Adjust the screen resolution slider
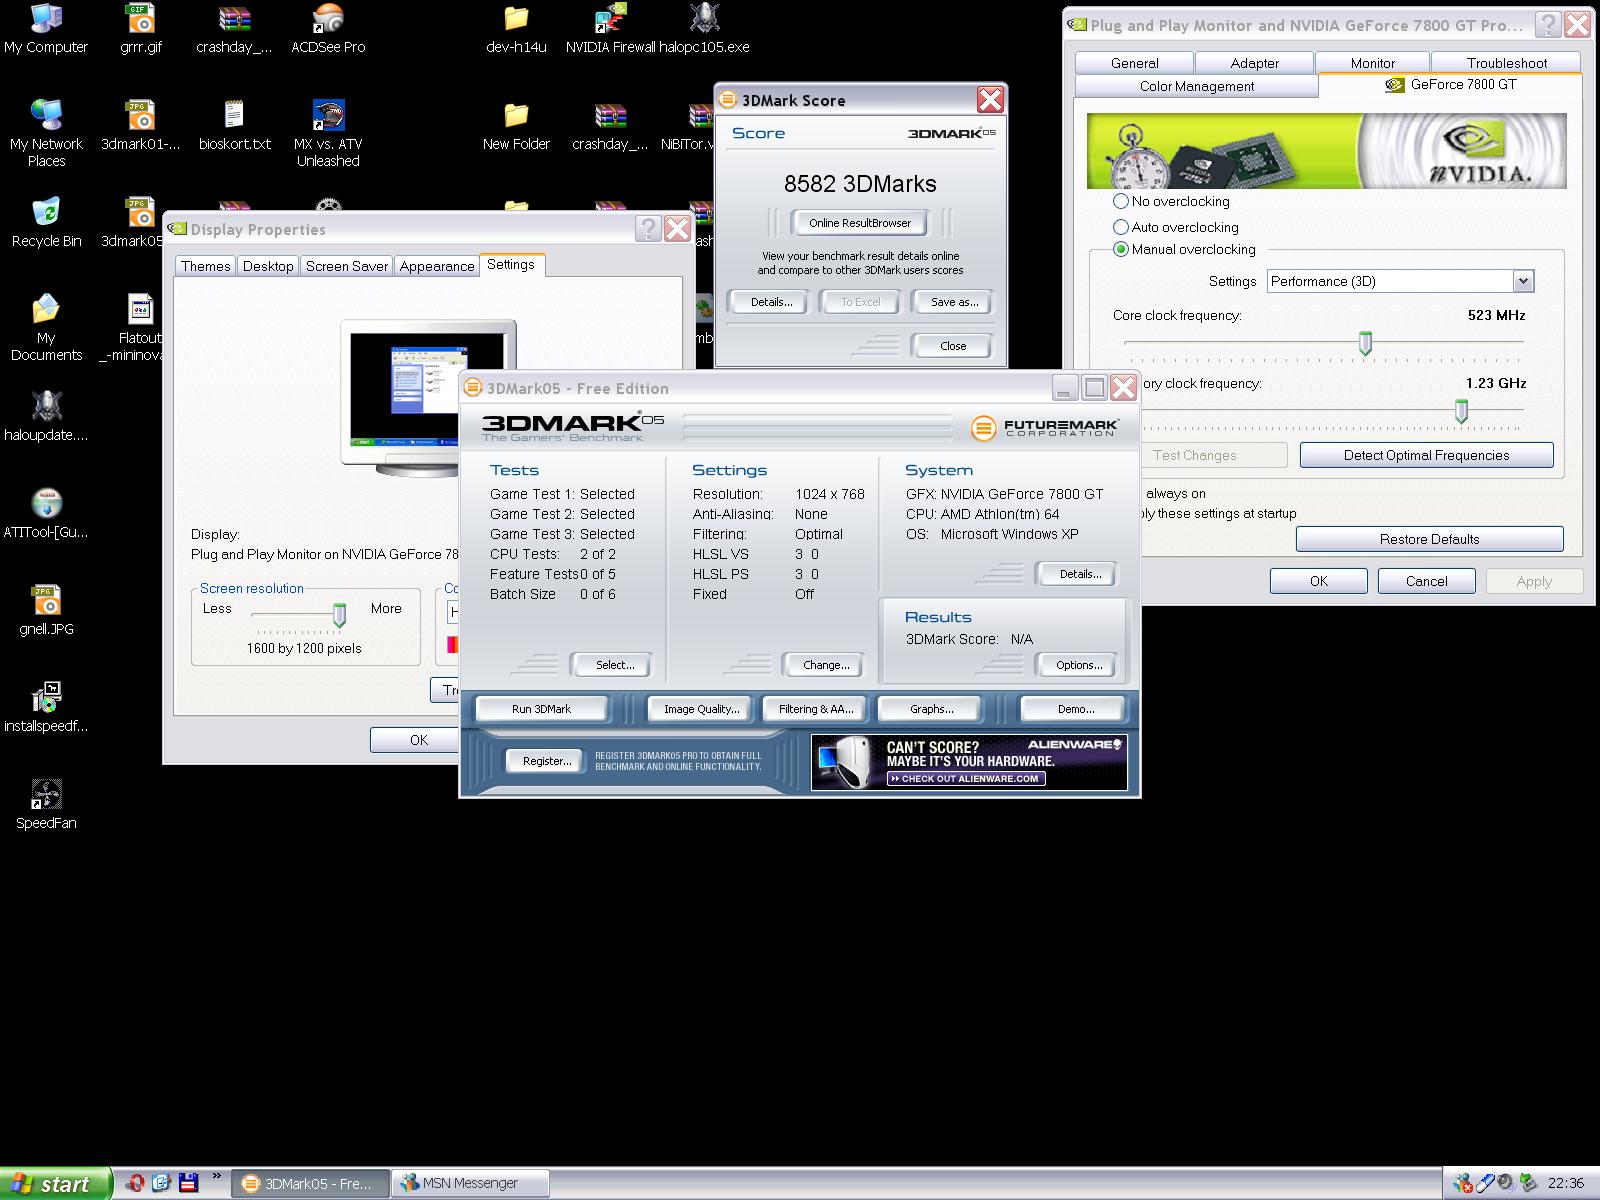1600x1200 pixels. (339, 615)
